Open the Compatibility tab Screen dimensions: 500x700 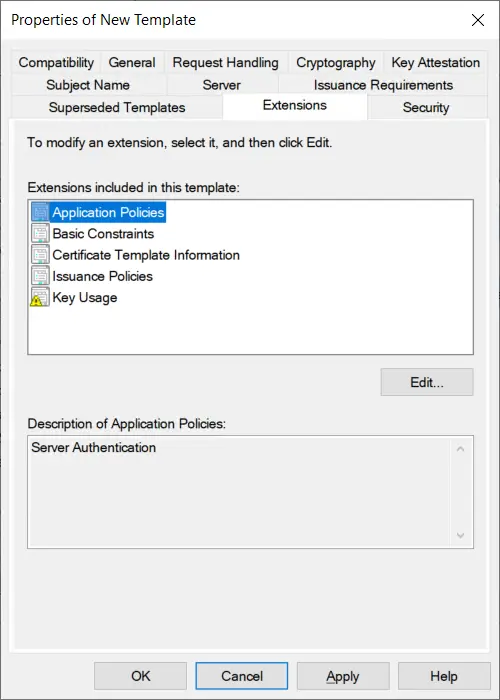pos(56,62)
